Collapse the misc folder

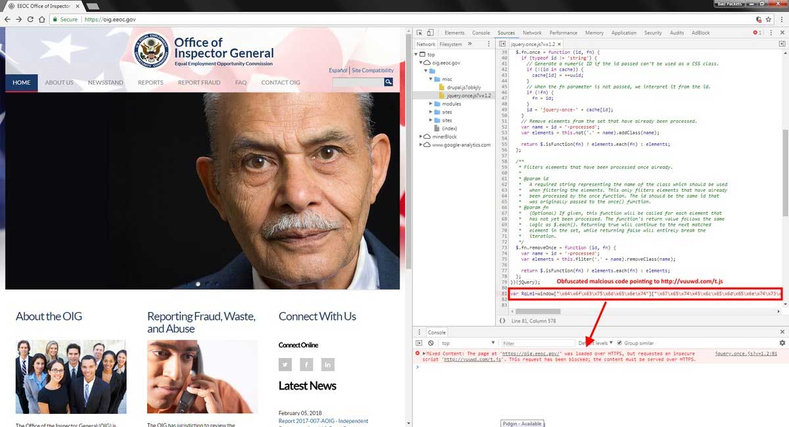coord(431,79)
